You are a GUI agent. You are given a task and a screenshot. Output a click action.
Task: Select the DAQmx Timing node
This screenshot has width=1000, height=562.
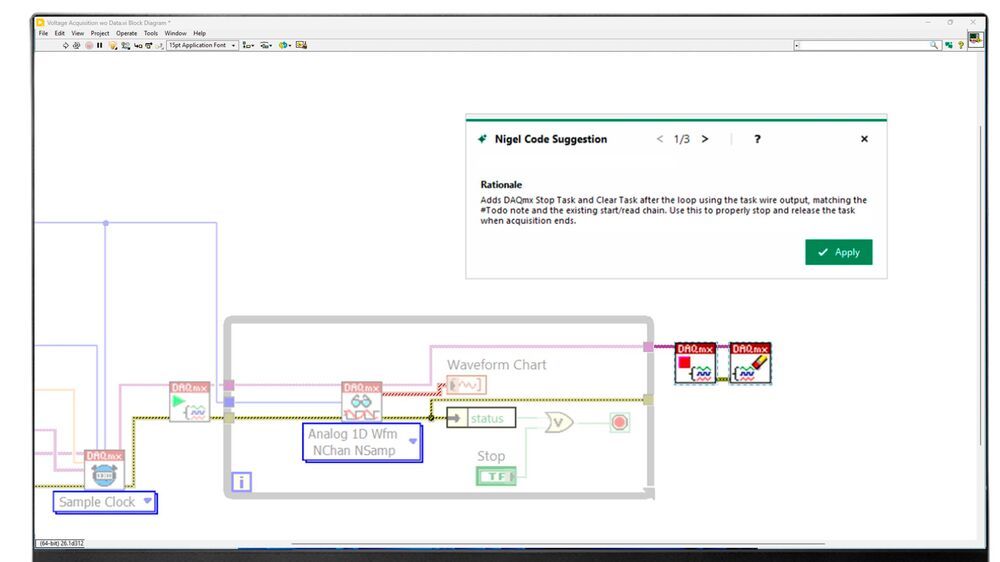tap(104, 470)
